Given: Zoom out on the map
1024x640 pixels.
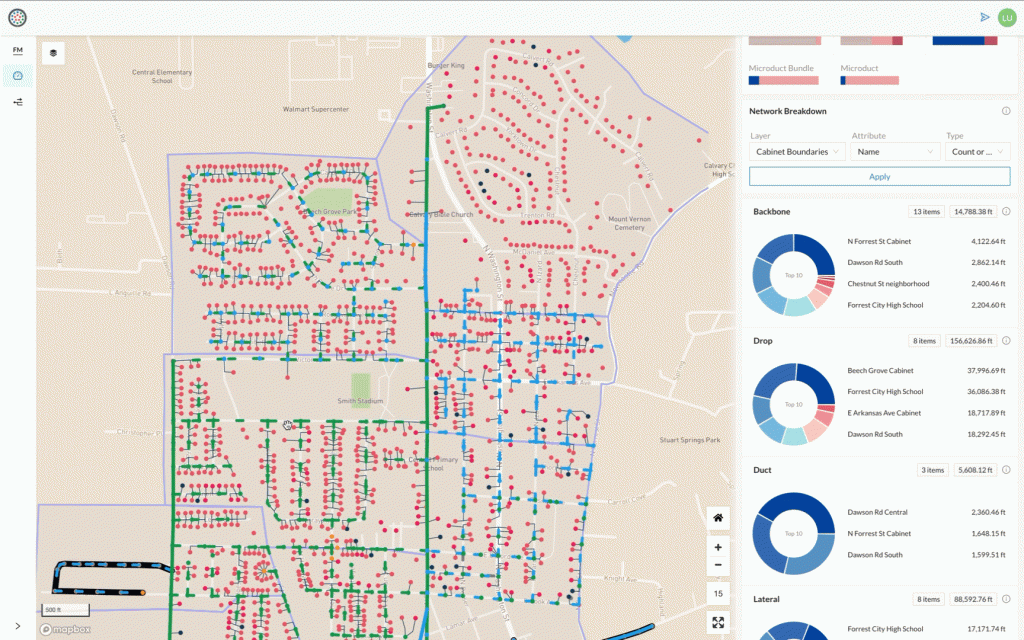Looking at the screenshot, I should (x=718, y=565).
